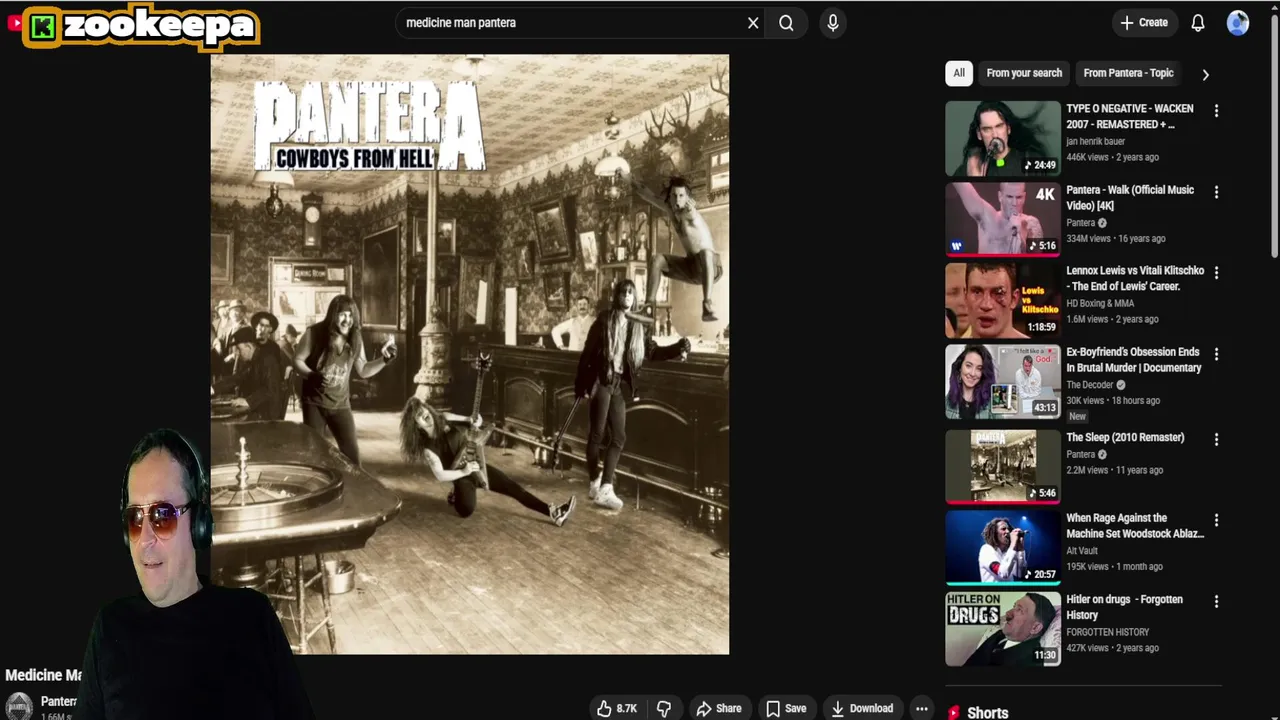1280x720 pixels.
Task: Open channel 'jan henrik bauer'
Action: pyautogui.click(x=1095, y=141)
